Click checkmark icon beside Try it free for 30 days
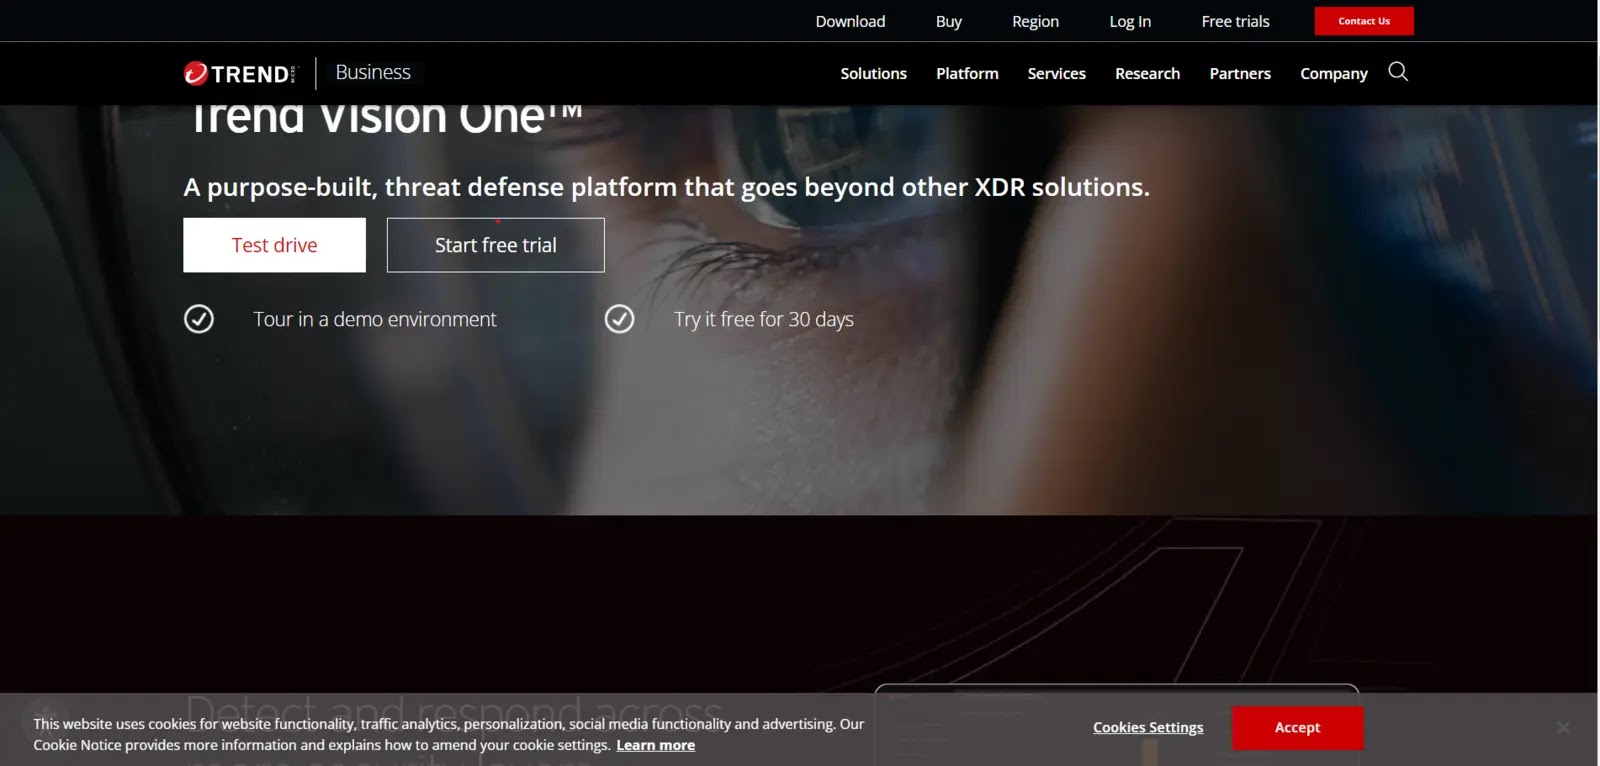 pyautogui.click(x=620, y=319)
